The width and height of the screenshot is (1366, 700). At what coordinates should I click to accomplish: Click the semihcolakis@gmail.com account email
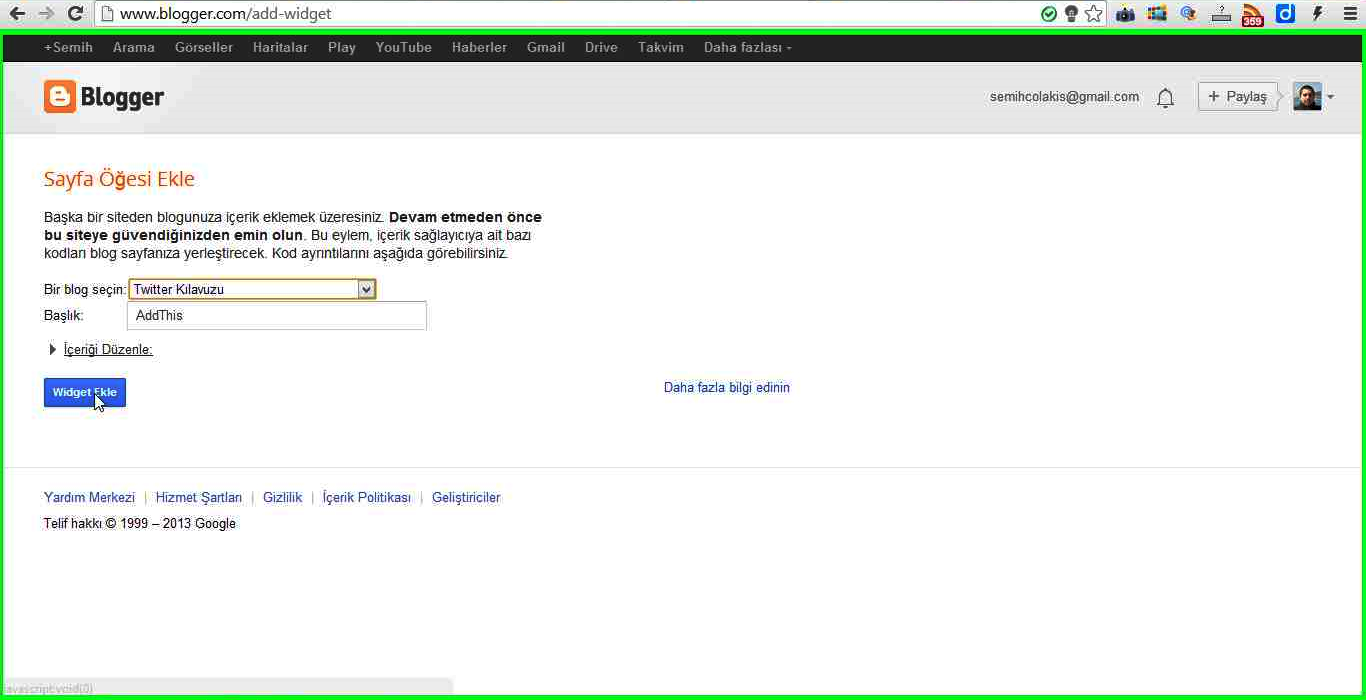[1064, 97]
